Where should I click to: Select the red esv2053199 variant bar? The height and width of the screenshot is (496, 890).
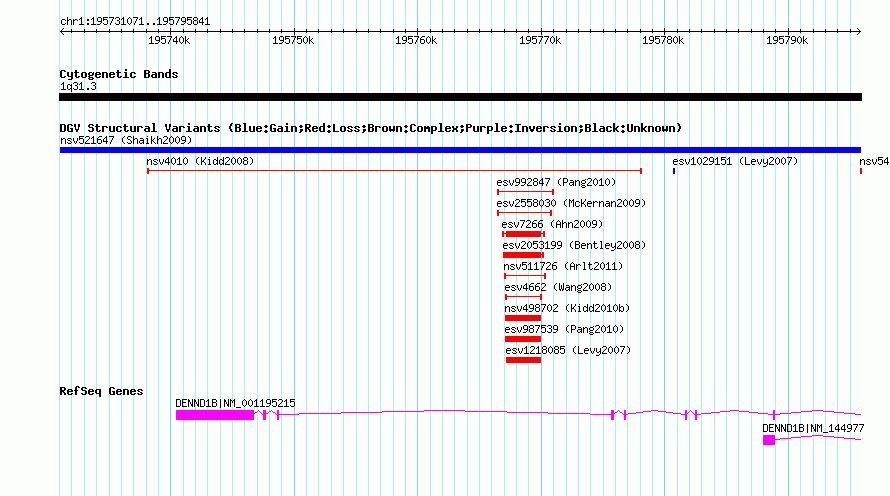[x=523, y=255]
